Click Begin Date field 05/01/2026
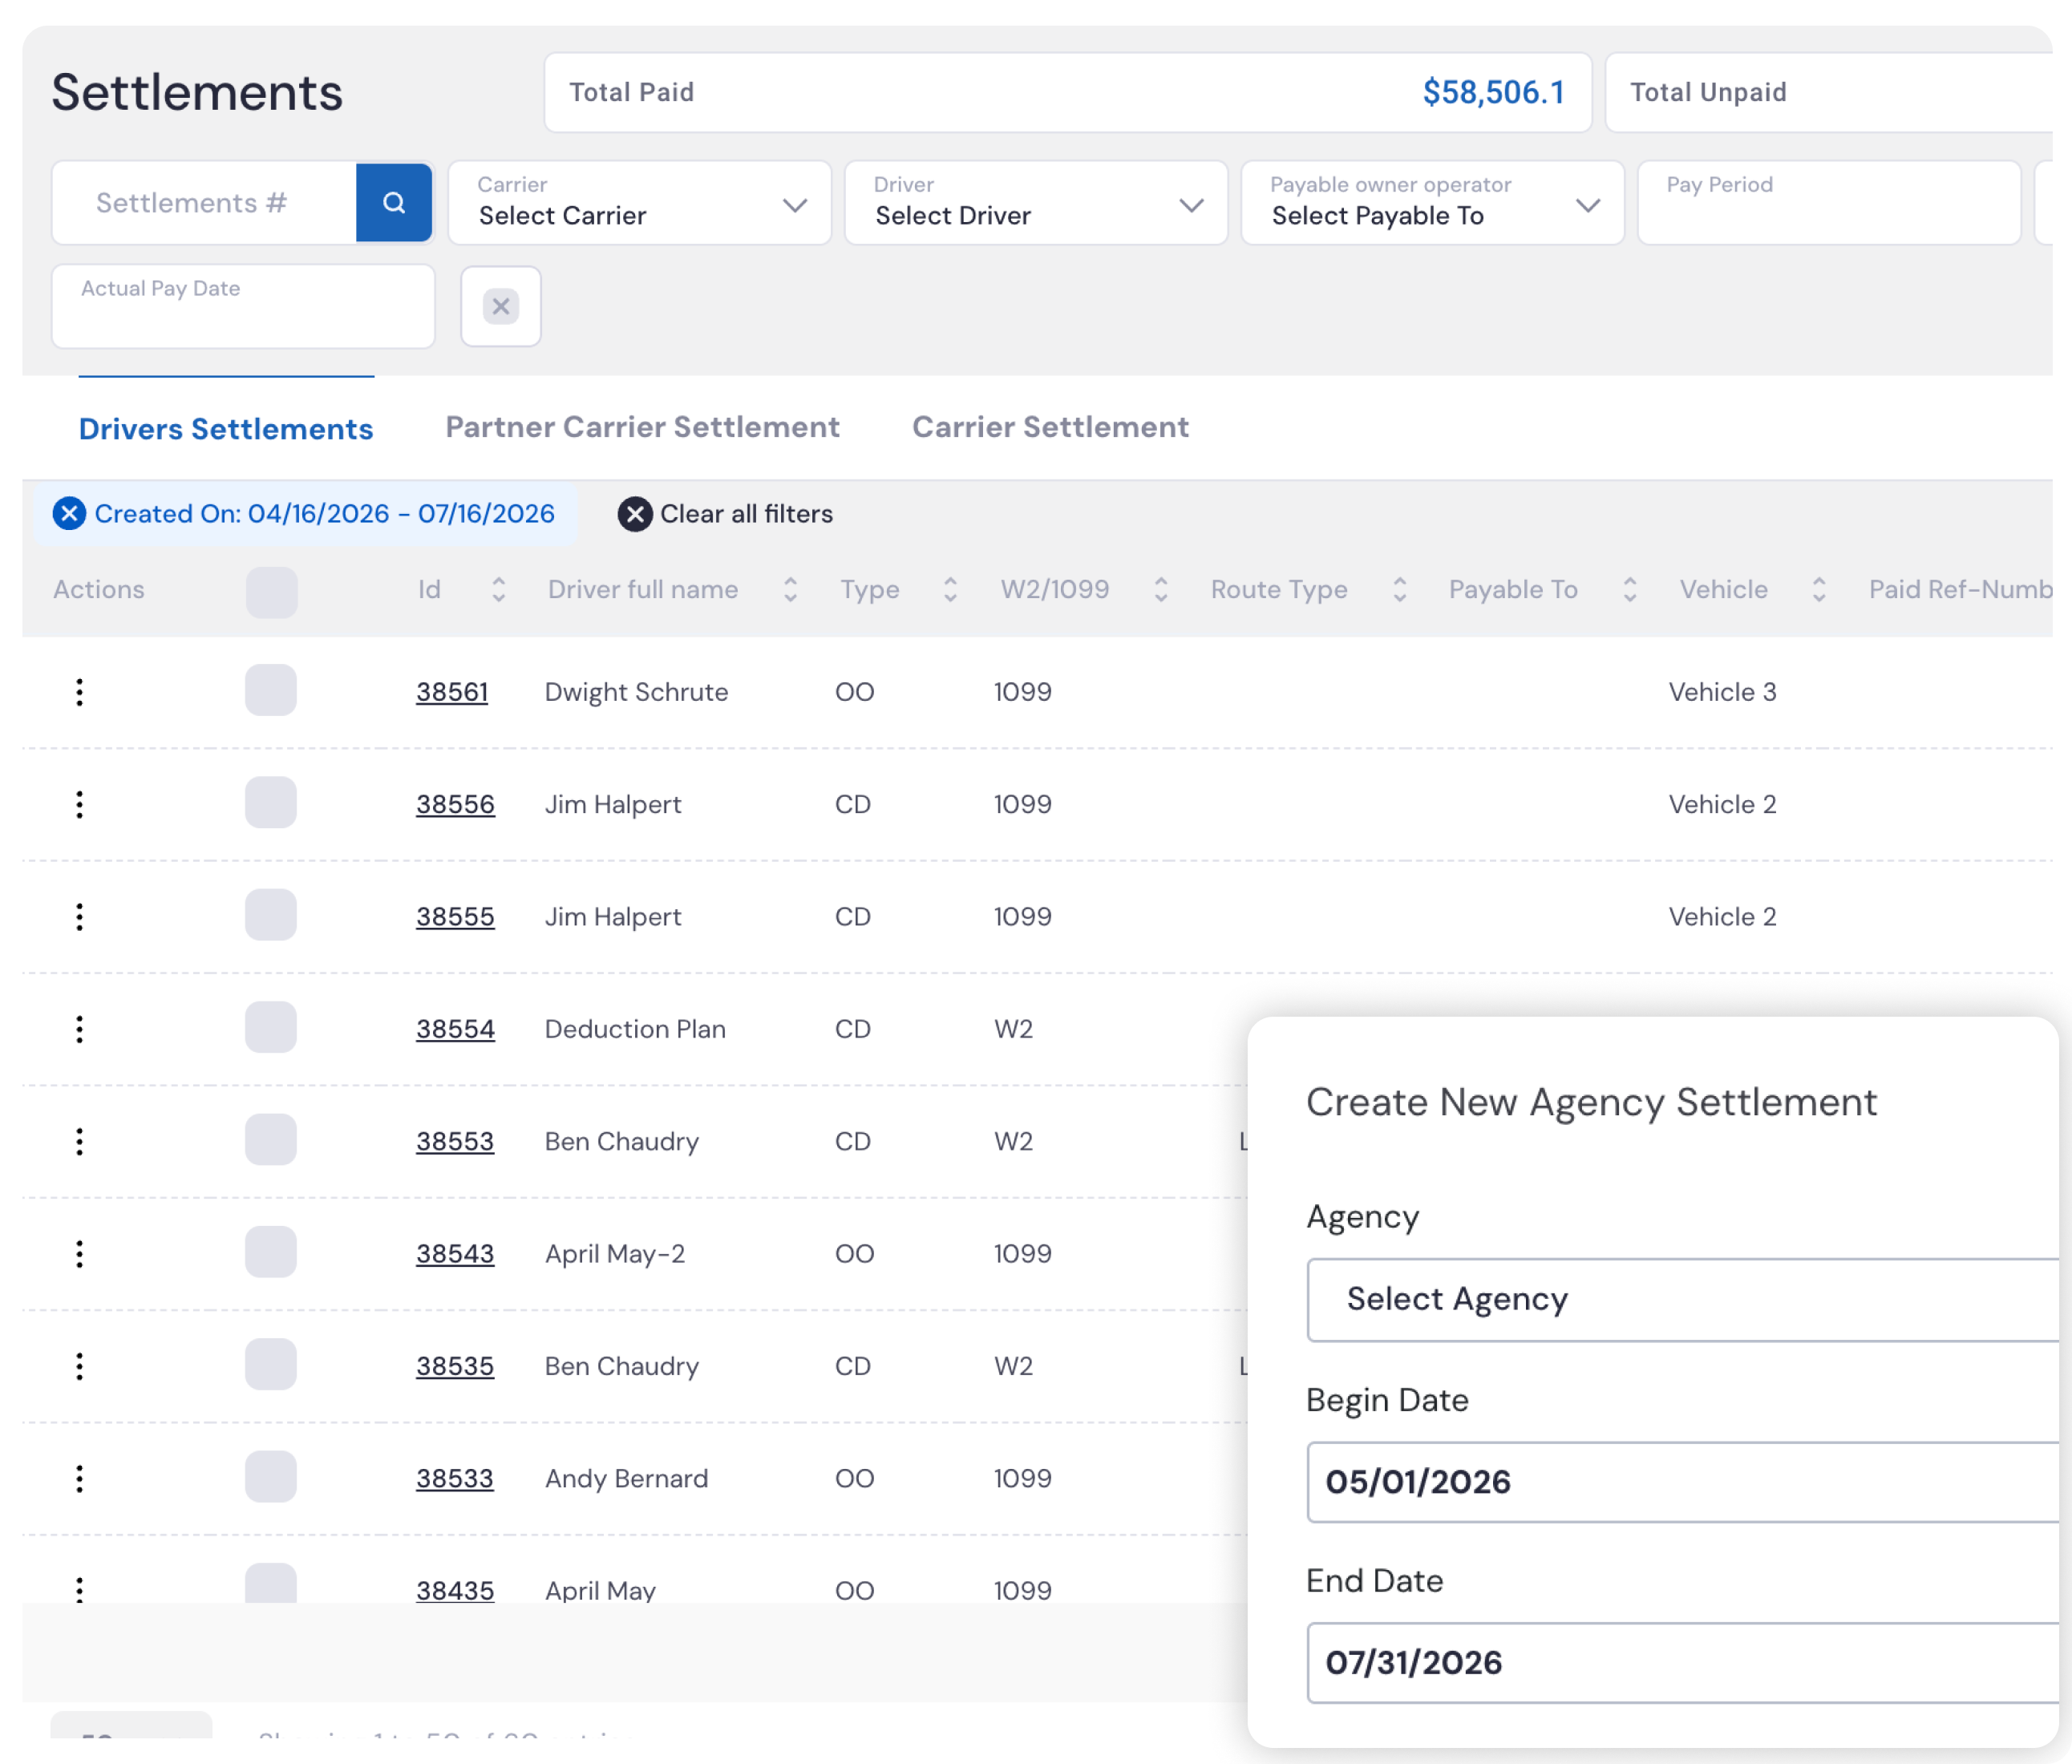 coord(1683,1482)
